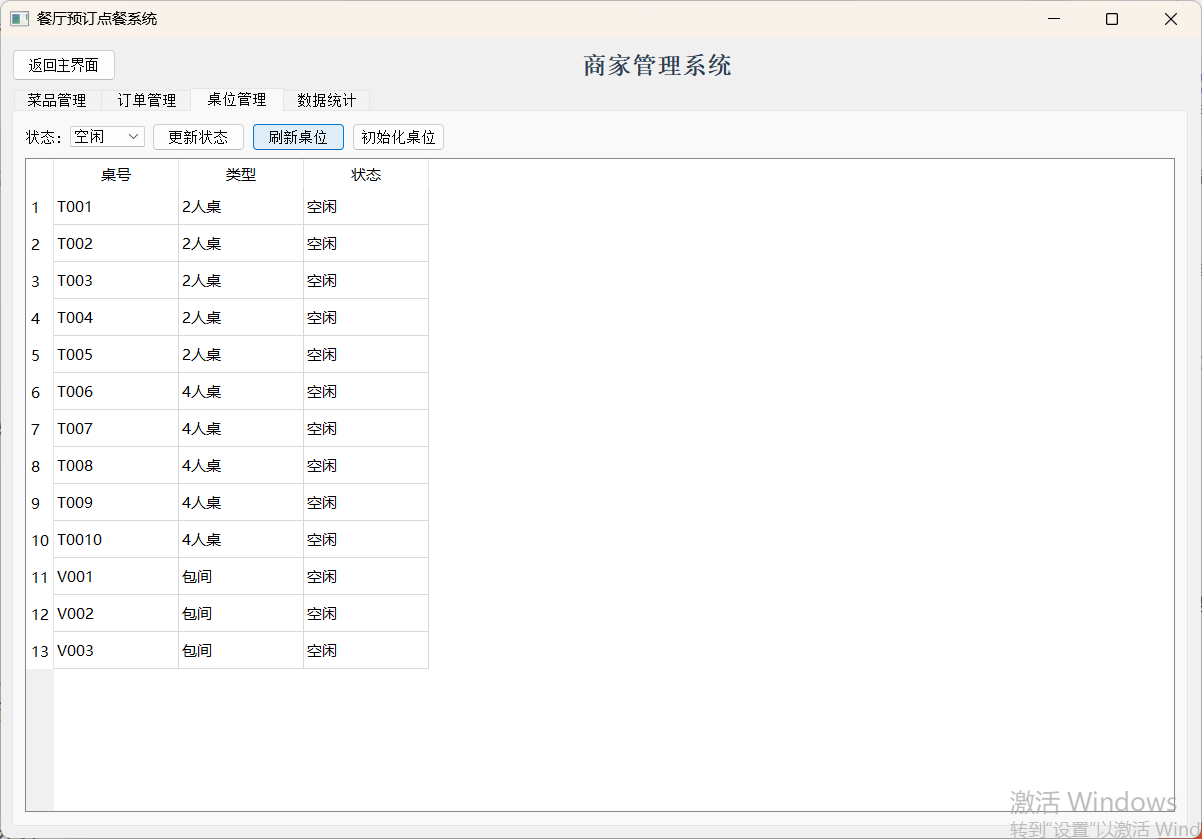Screen dimensions: 1202x839
Task: Click the 4人桌 type cell in T0010 row
Action: pyautogui.click(x=241, y=540)
